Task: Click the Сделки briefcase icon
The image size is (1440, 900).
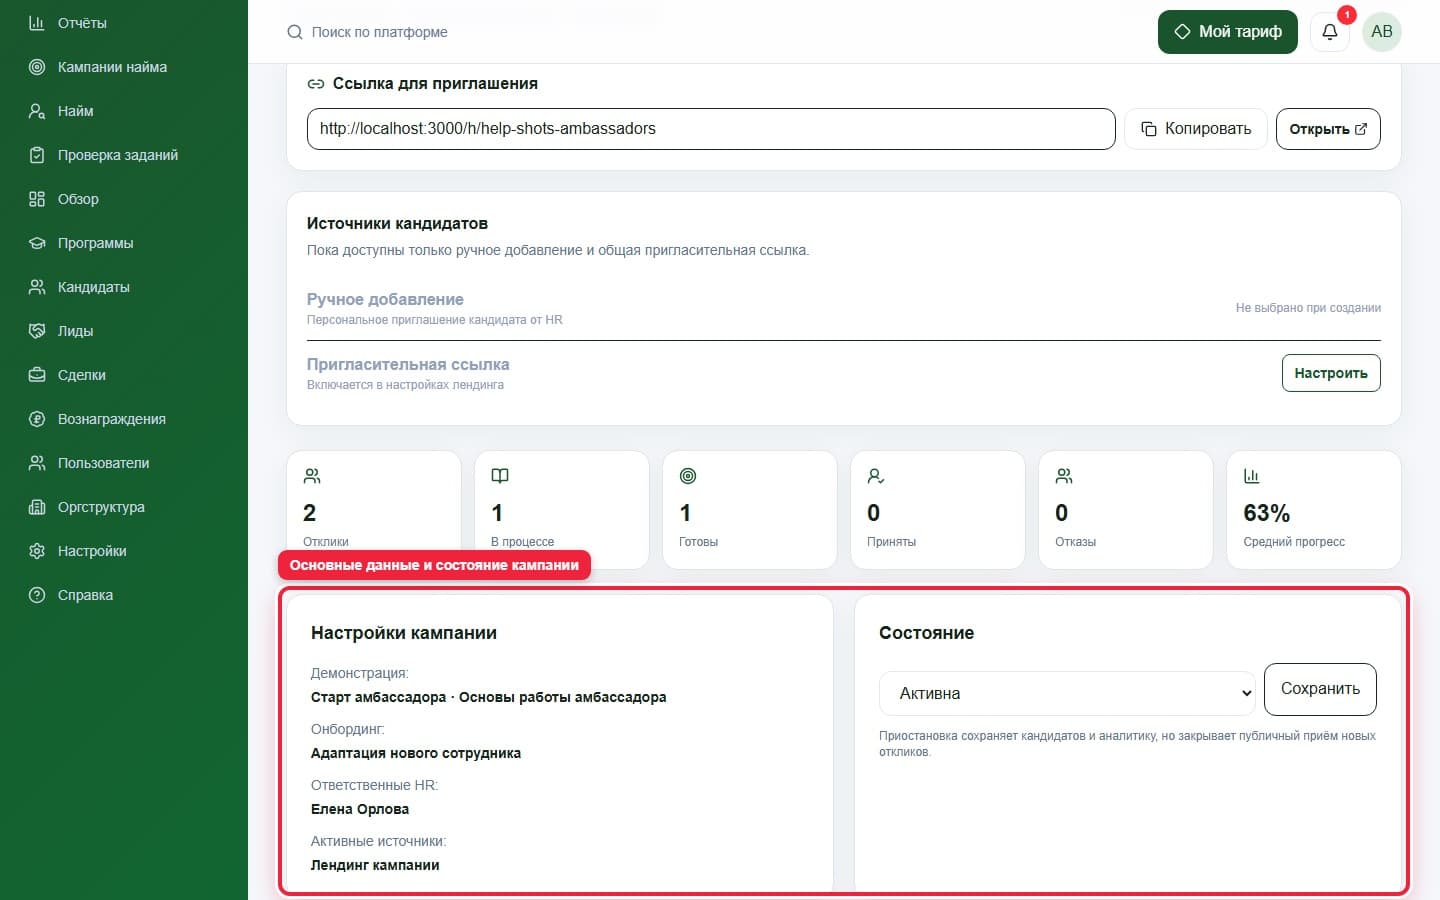Action: [37, 375]
